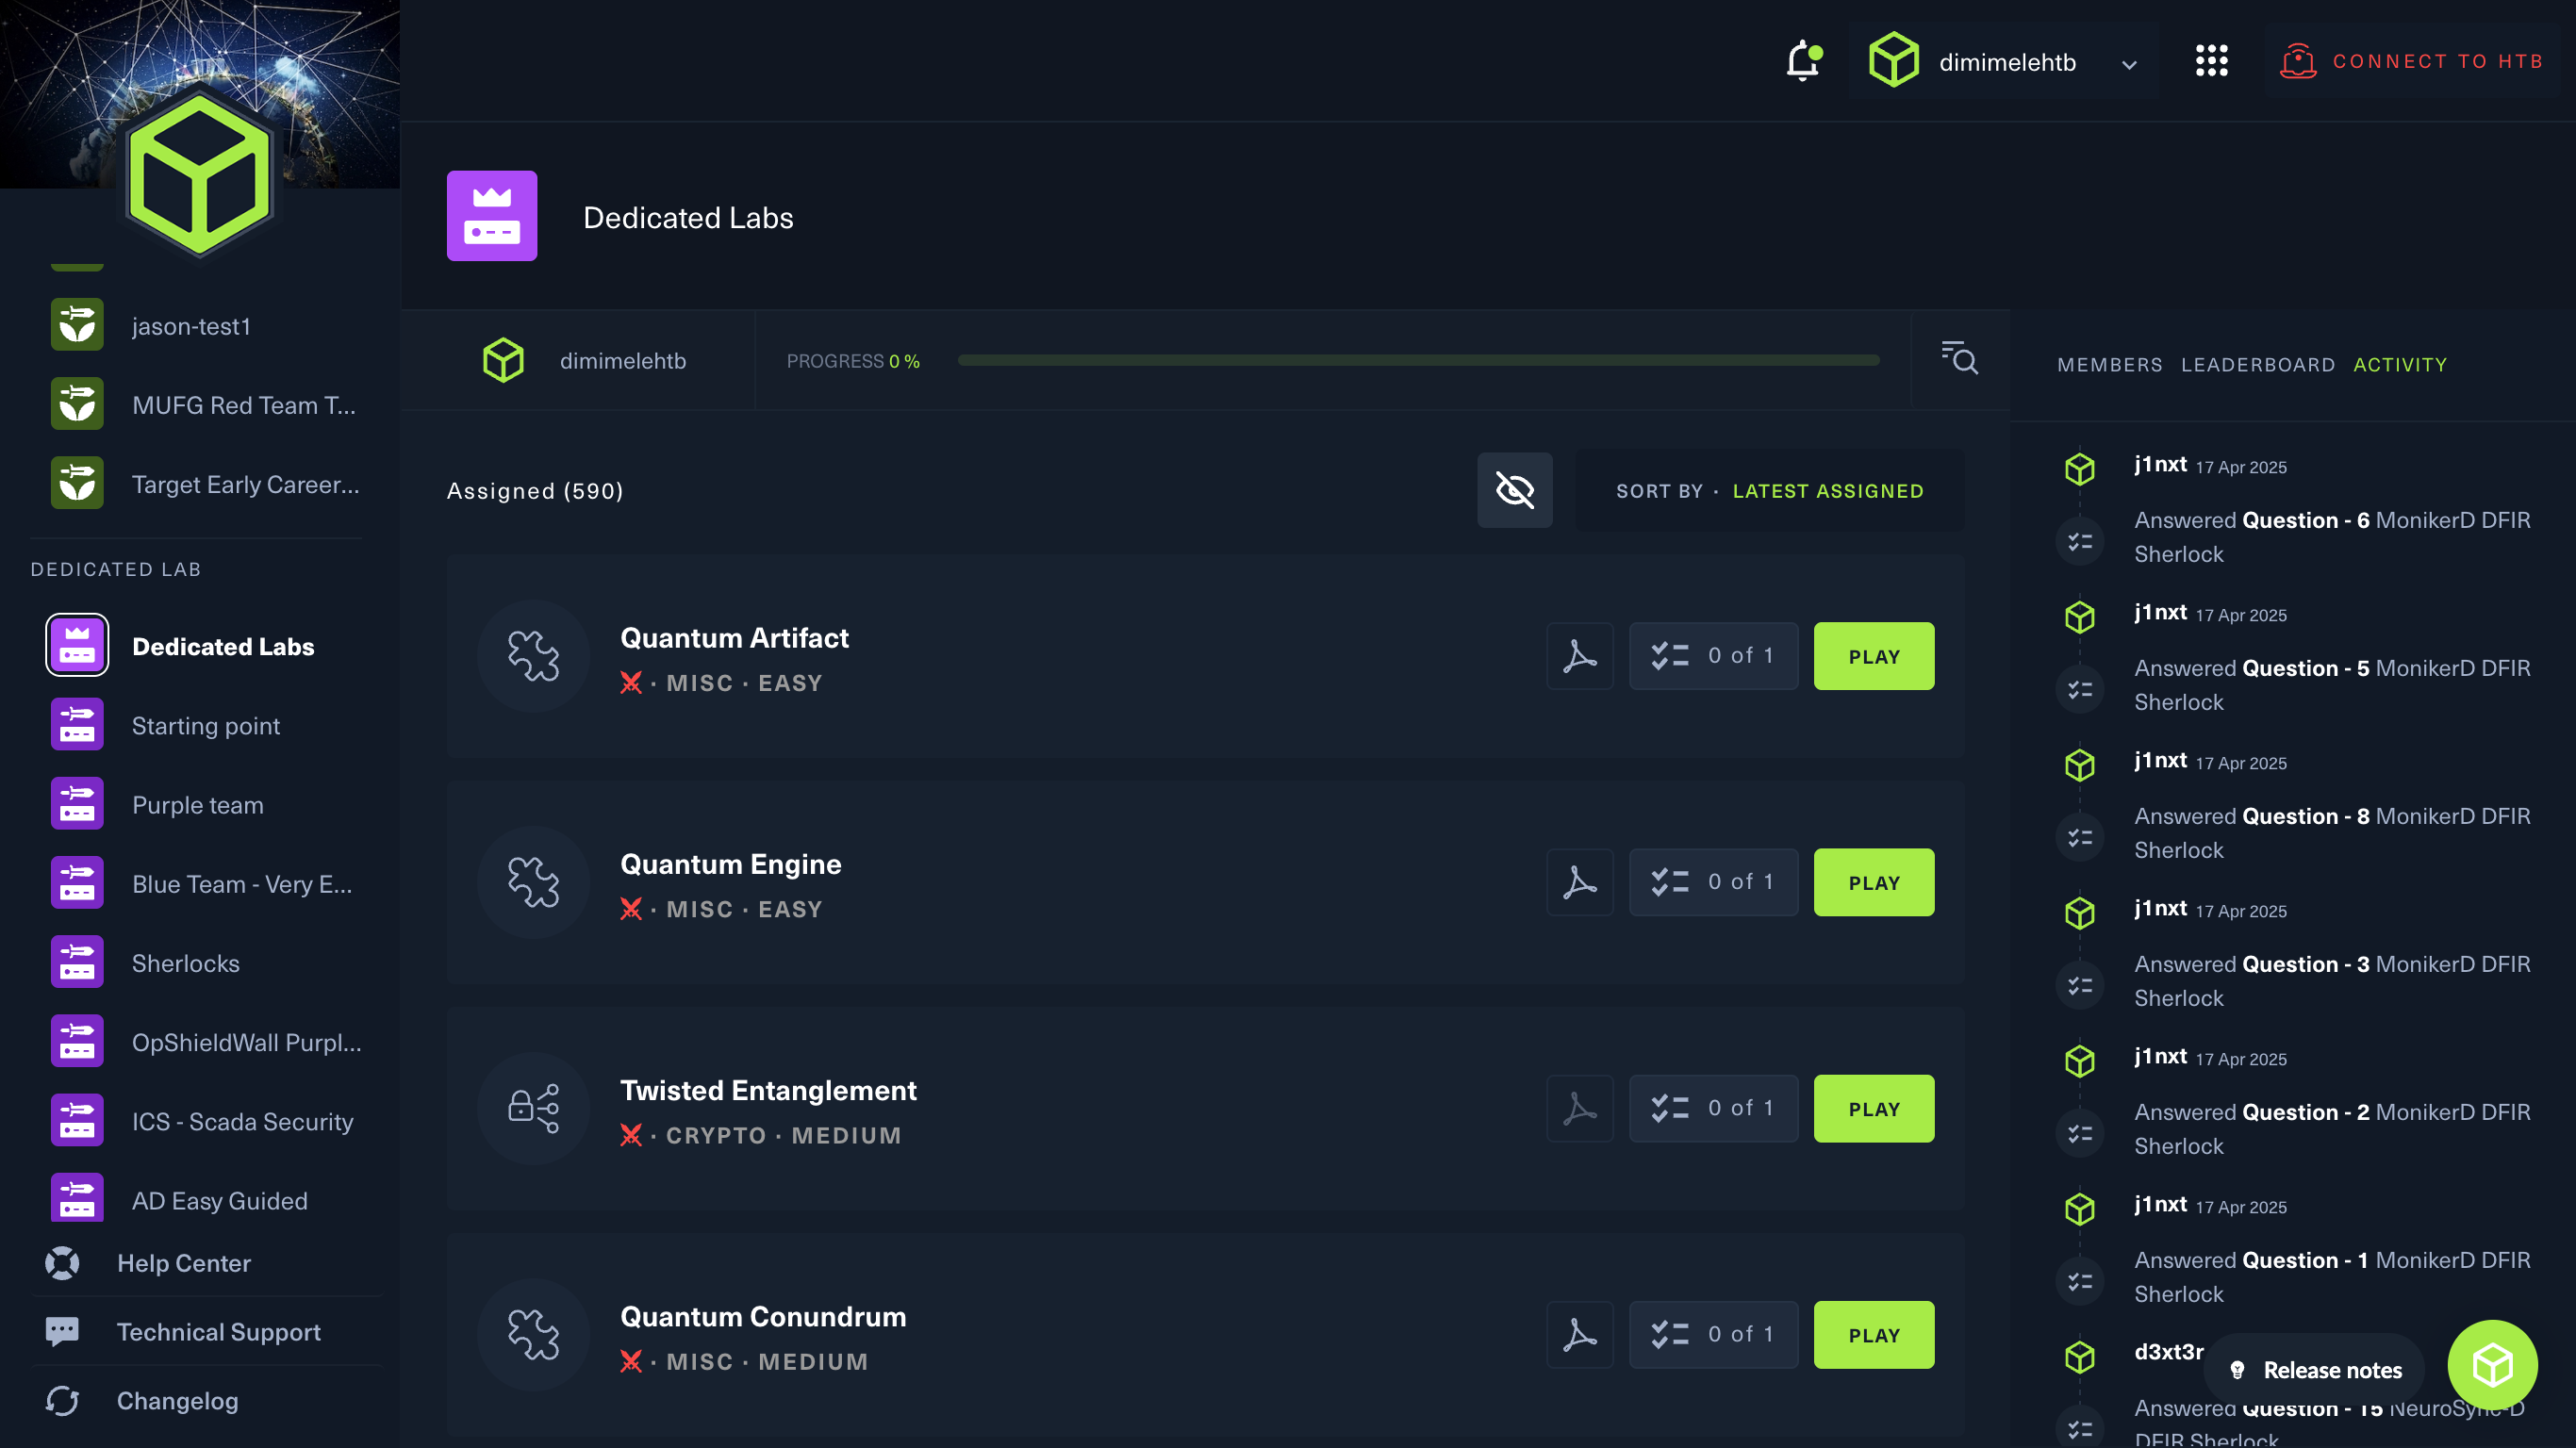Play the Quantum Conundrum challenge
Screen dimensions: 2576x1448
(1873, 1334)
